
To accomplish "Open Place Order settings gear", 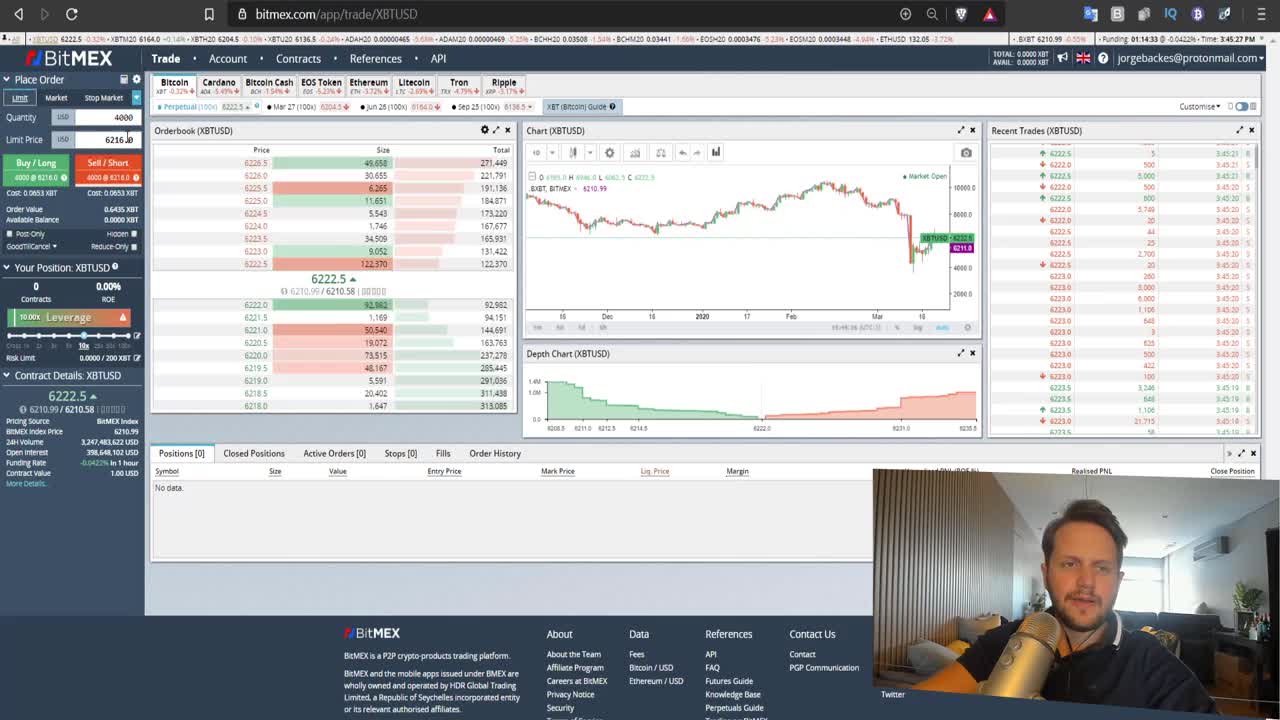I will pos(137,79).
